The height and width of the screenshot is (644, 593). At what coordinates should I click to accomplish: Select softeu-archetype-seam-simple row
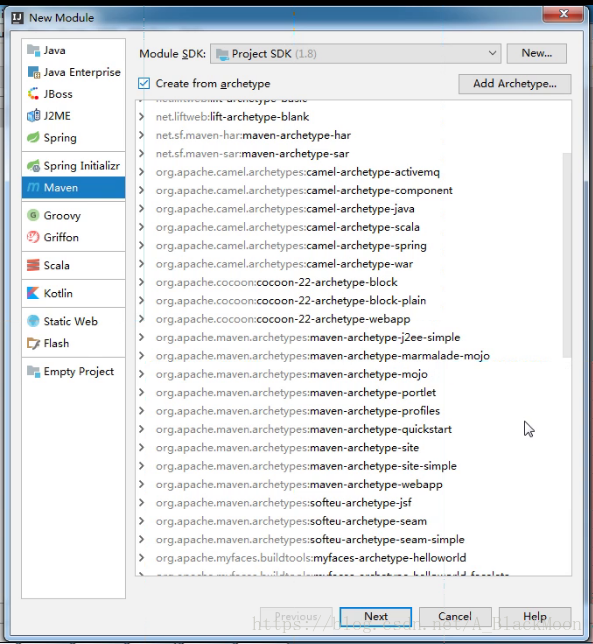click(x=353, y=539)
